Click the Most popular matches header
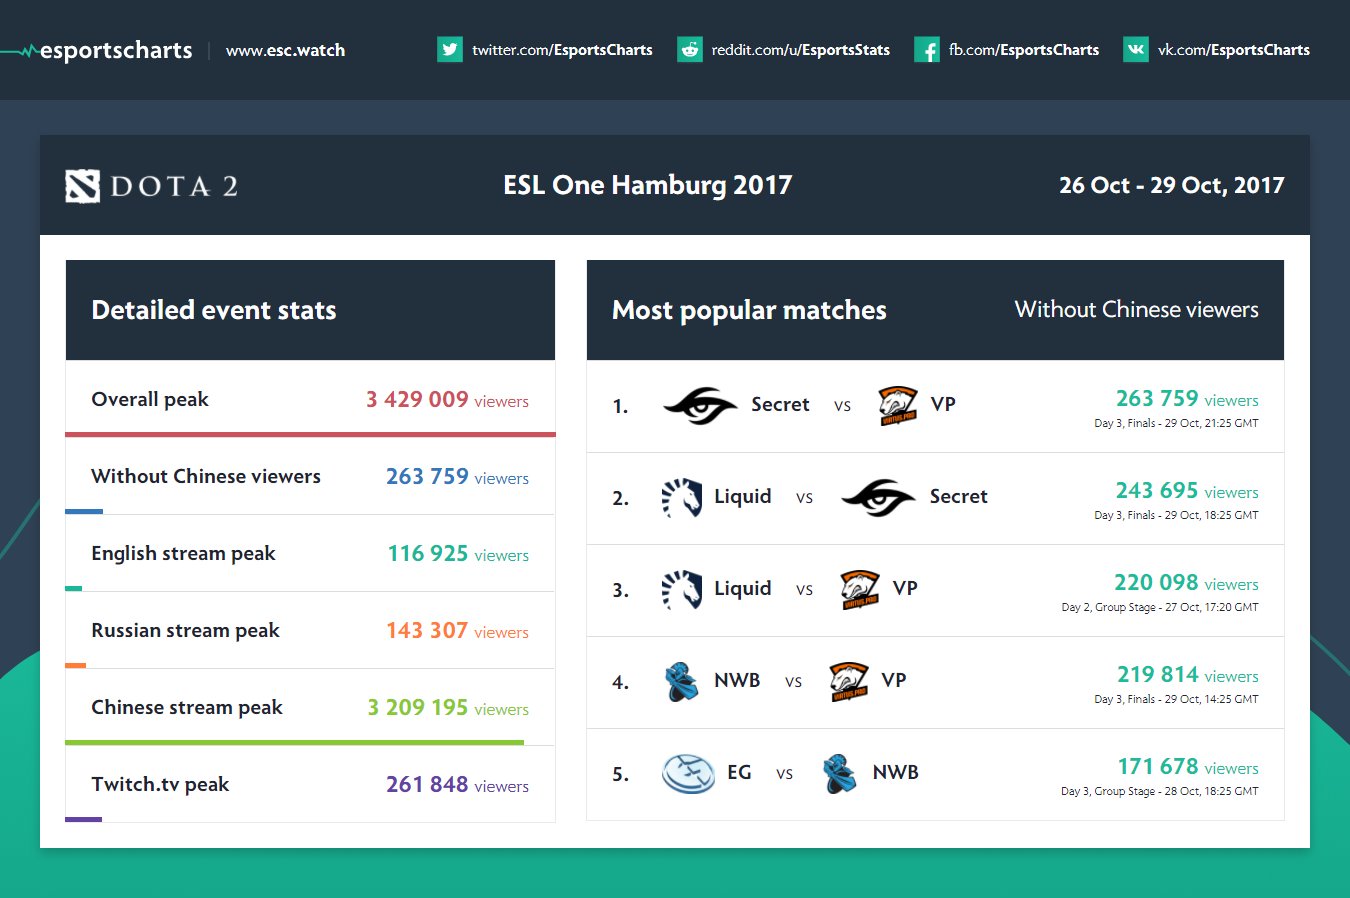This screenshot has width=1350, height=898. point(749,310)
